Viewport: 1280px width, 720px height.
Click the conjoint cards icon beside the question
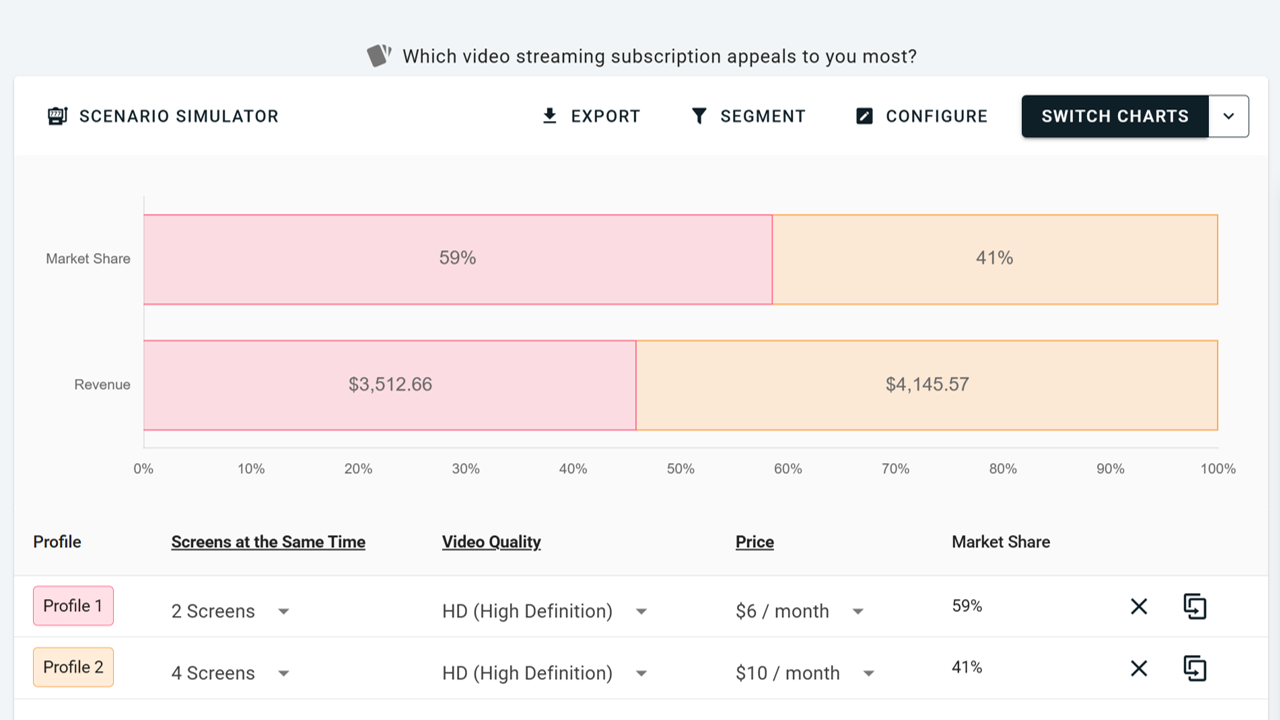(378, 56)
